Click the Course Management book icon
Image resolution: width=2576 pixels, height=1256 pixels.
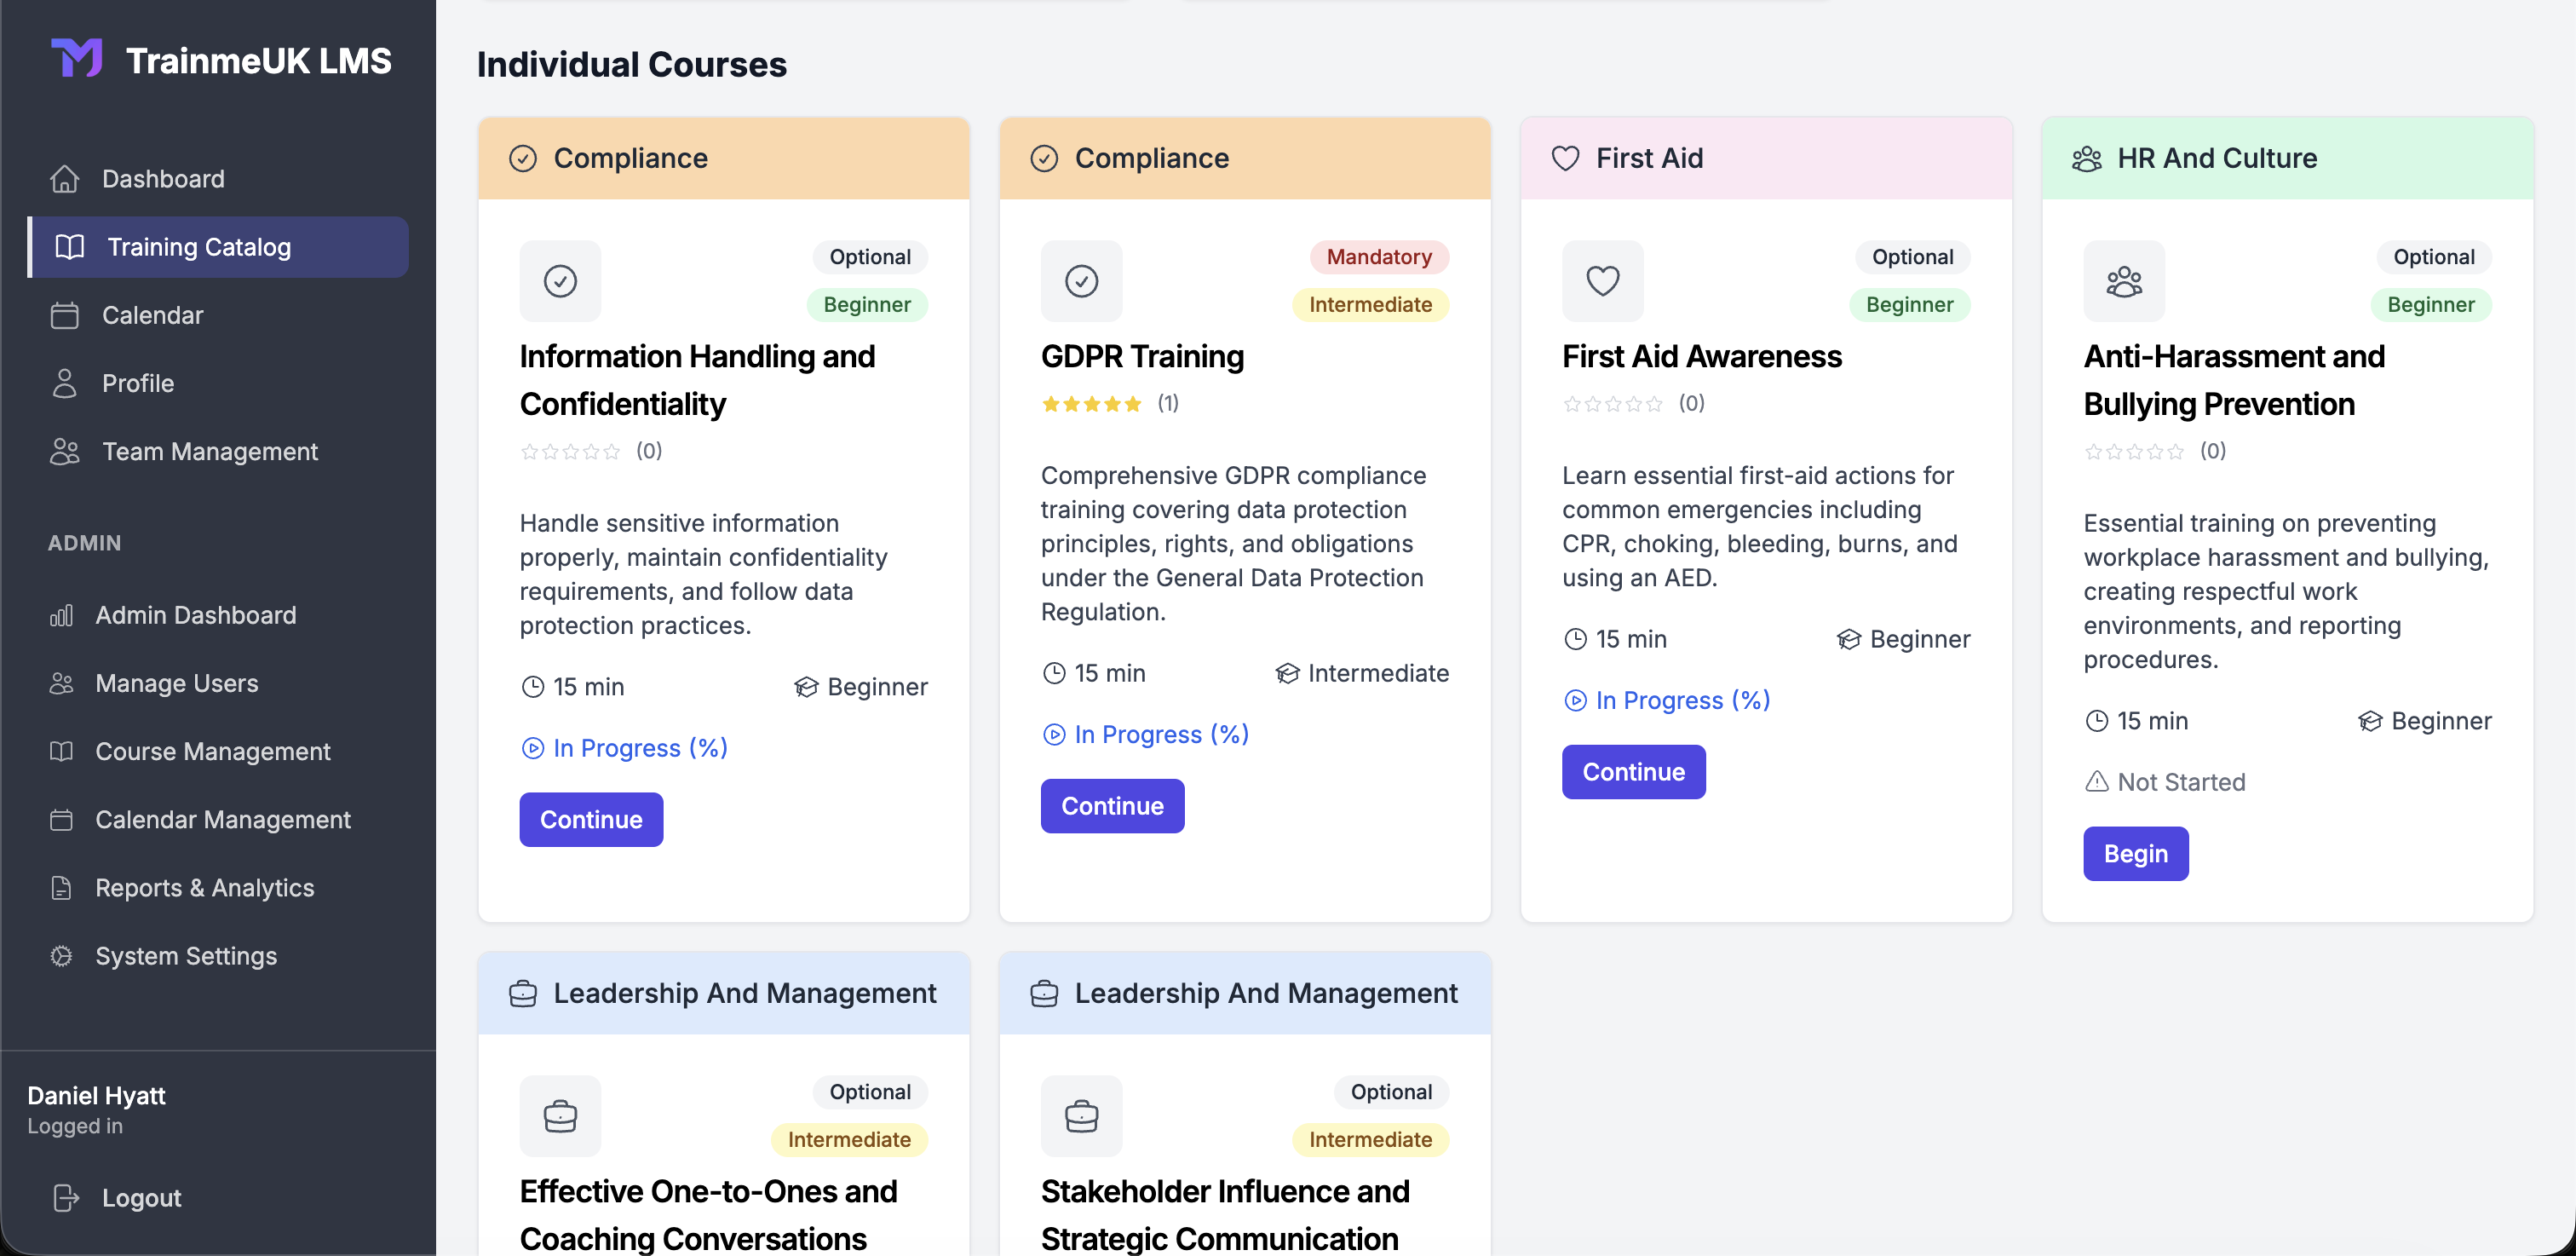[x=61, y=751]
